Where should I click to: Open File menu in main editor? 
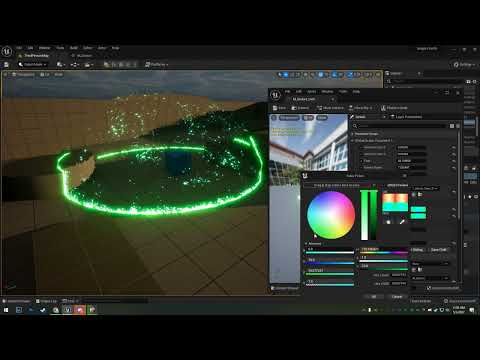click(x=19, y=48)
